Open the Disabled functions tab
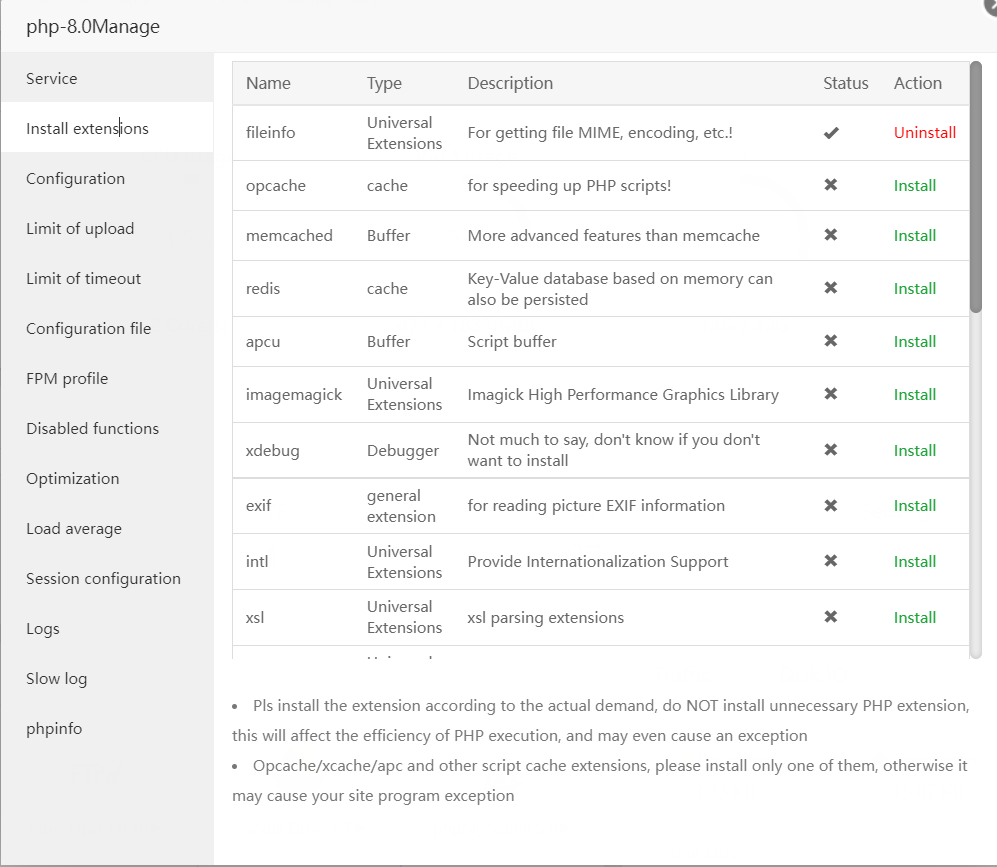This screenshot has height=867, width=997. (92, 428)
